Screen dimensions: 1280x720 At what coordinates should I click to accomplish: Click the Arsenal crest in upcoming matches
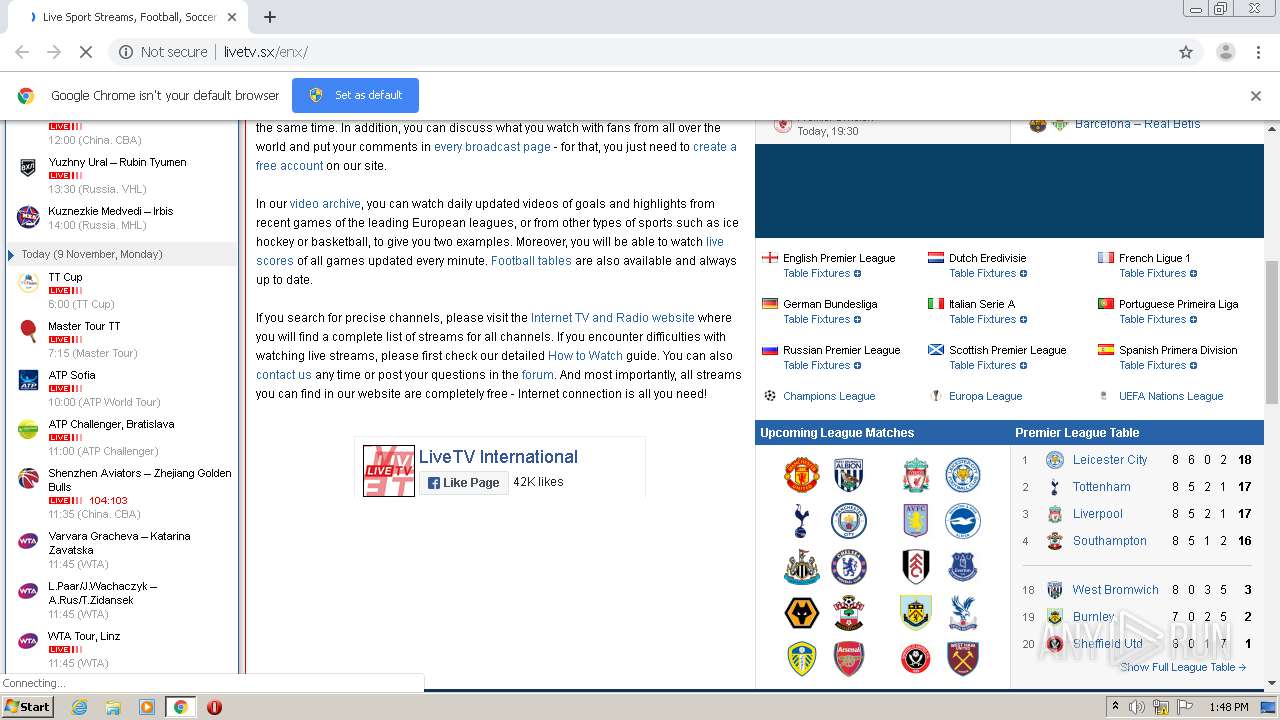849,659
